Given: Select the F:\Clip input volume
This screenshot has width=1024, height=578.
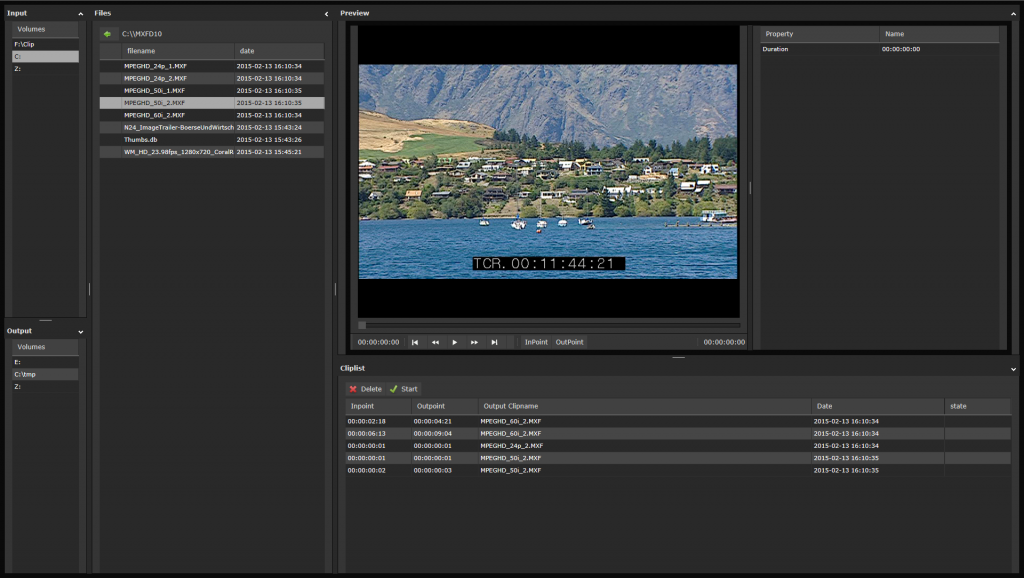Looking at the screenshot, I should click(x=24, y=45).
